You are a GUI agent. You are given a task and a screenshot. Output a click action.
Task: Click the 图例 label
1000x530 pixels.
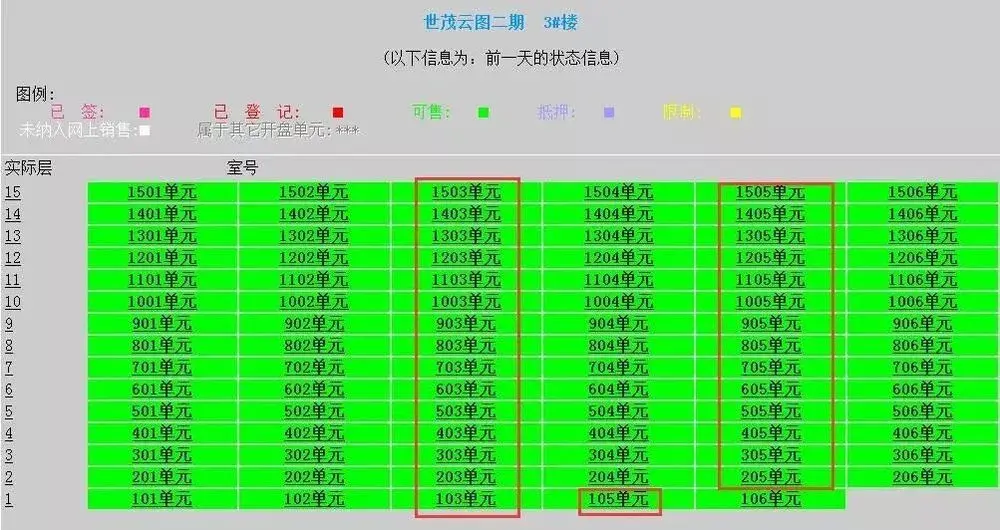pyautogui.click(x=34, y=94)
